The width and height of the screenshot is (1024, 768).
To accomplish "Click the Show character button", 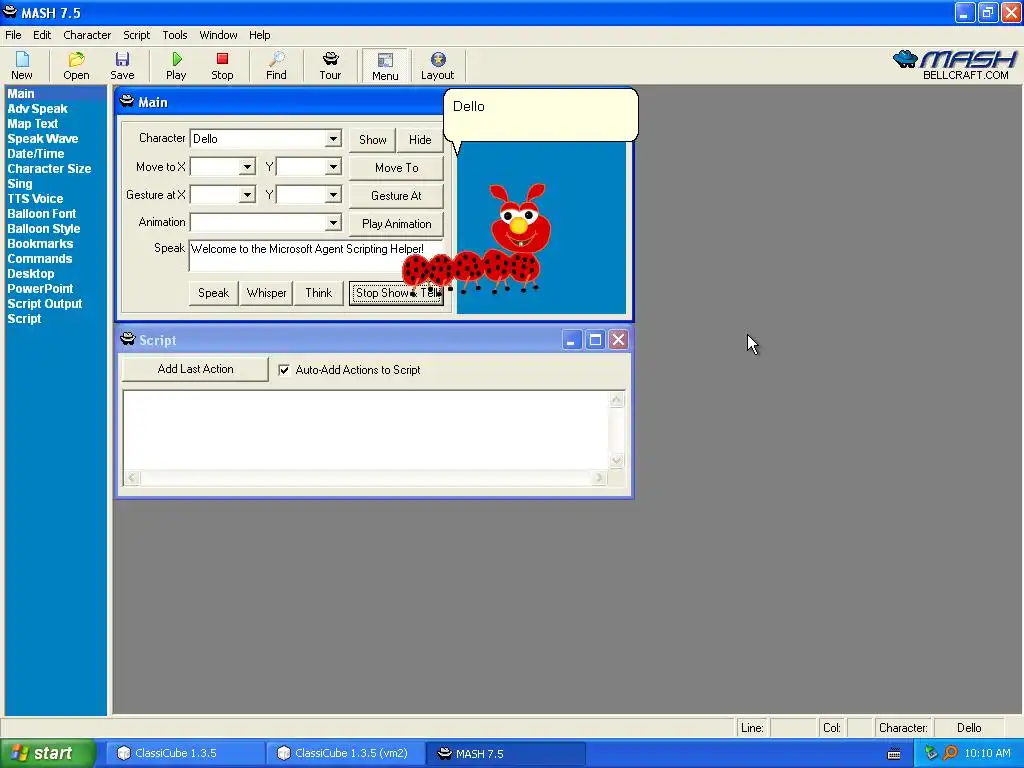I will tap(372, 140).
